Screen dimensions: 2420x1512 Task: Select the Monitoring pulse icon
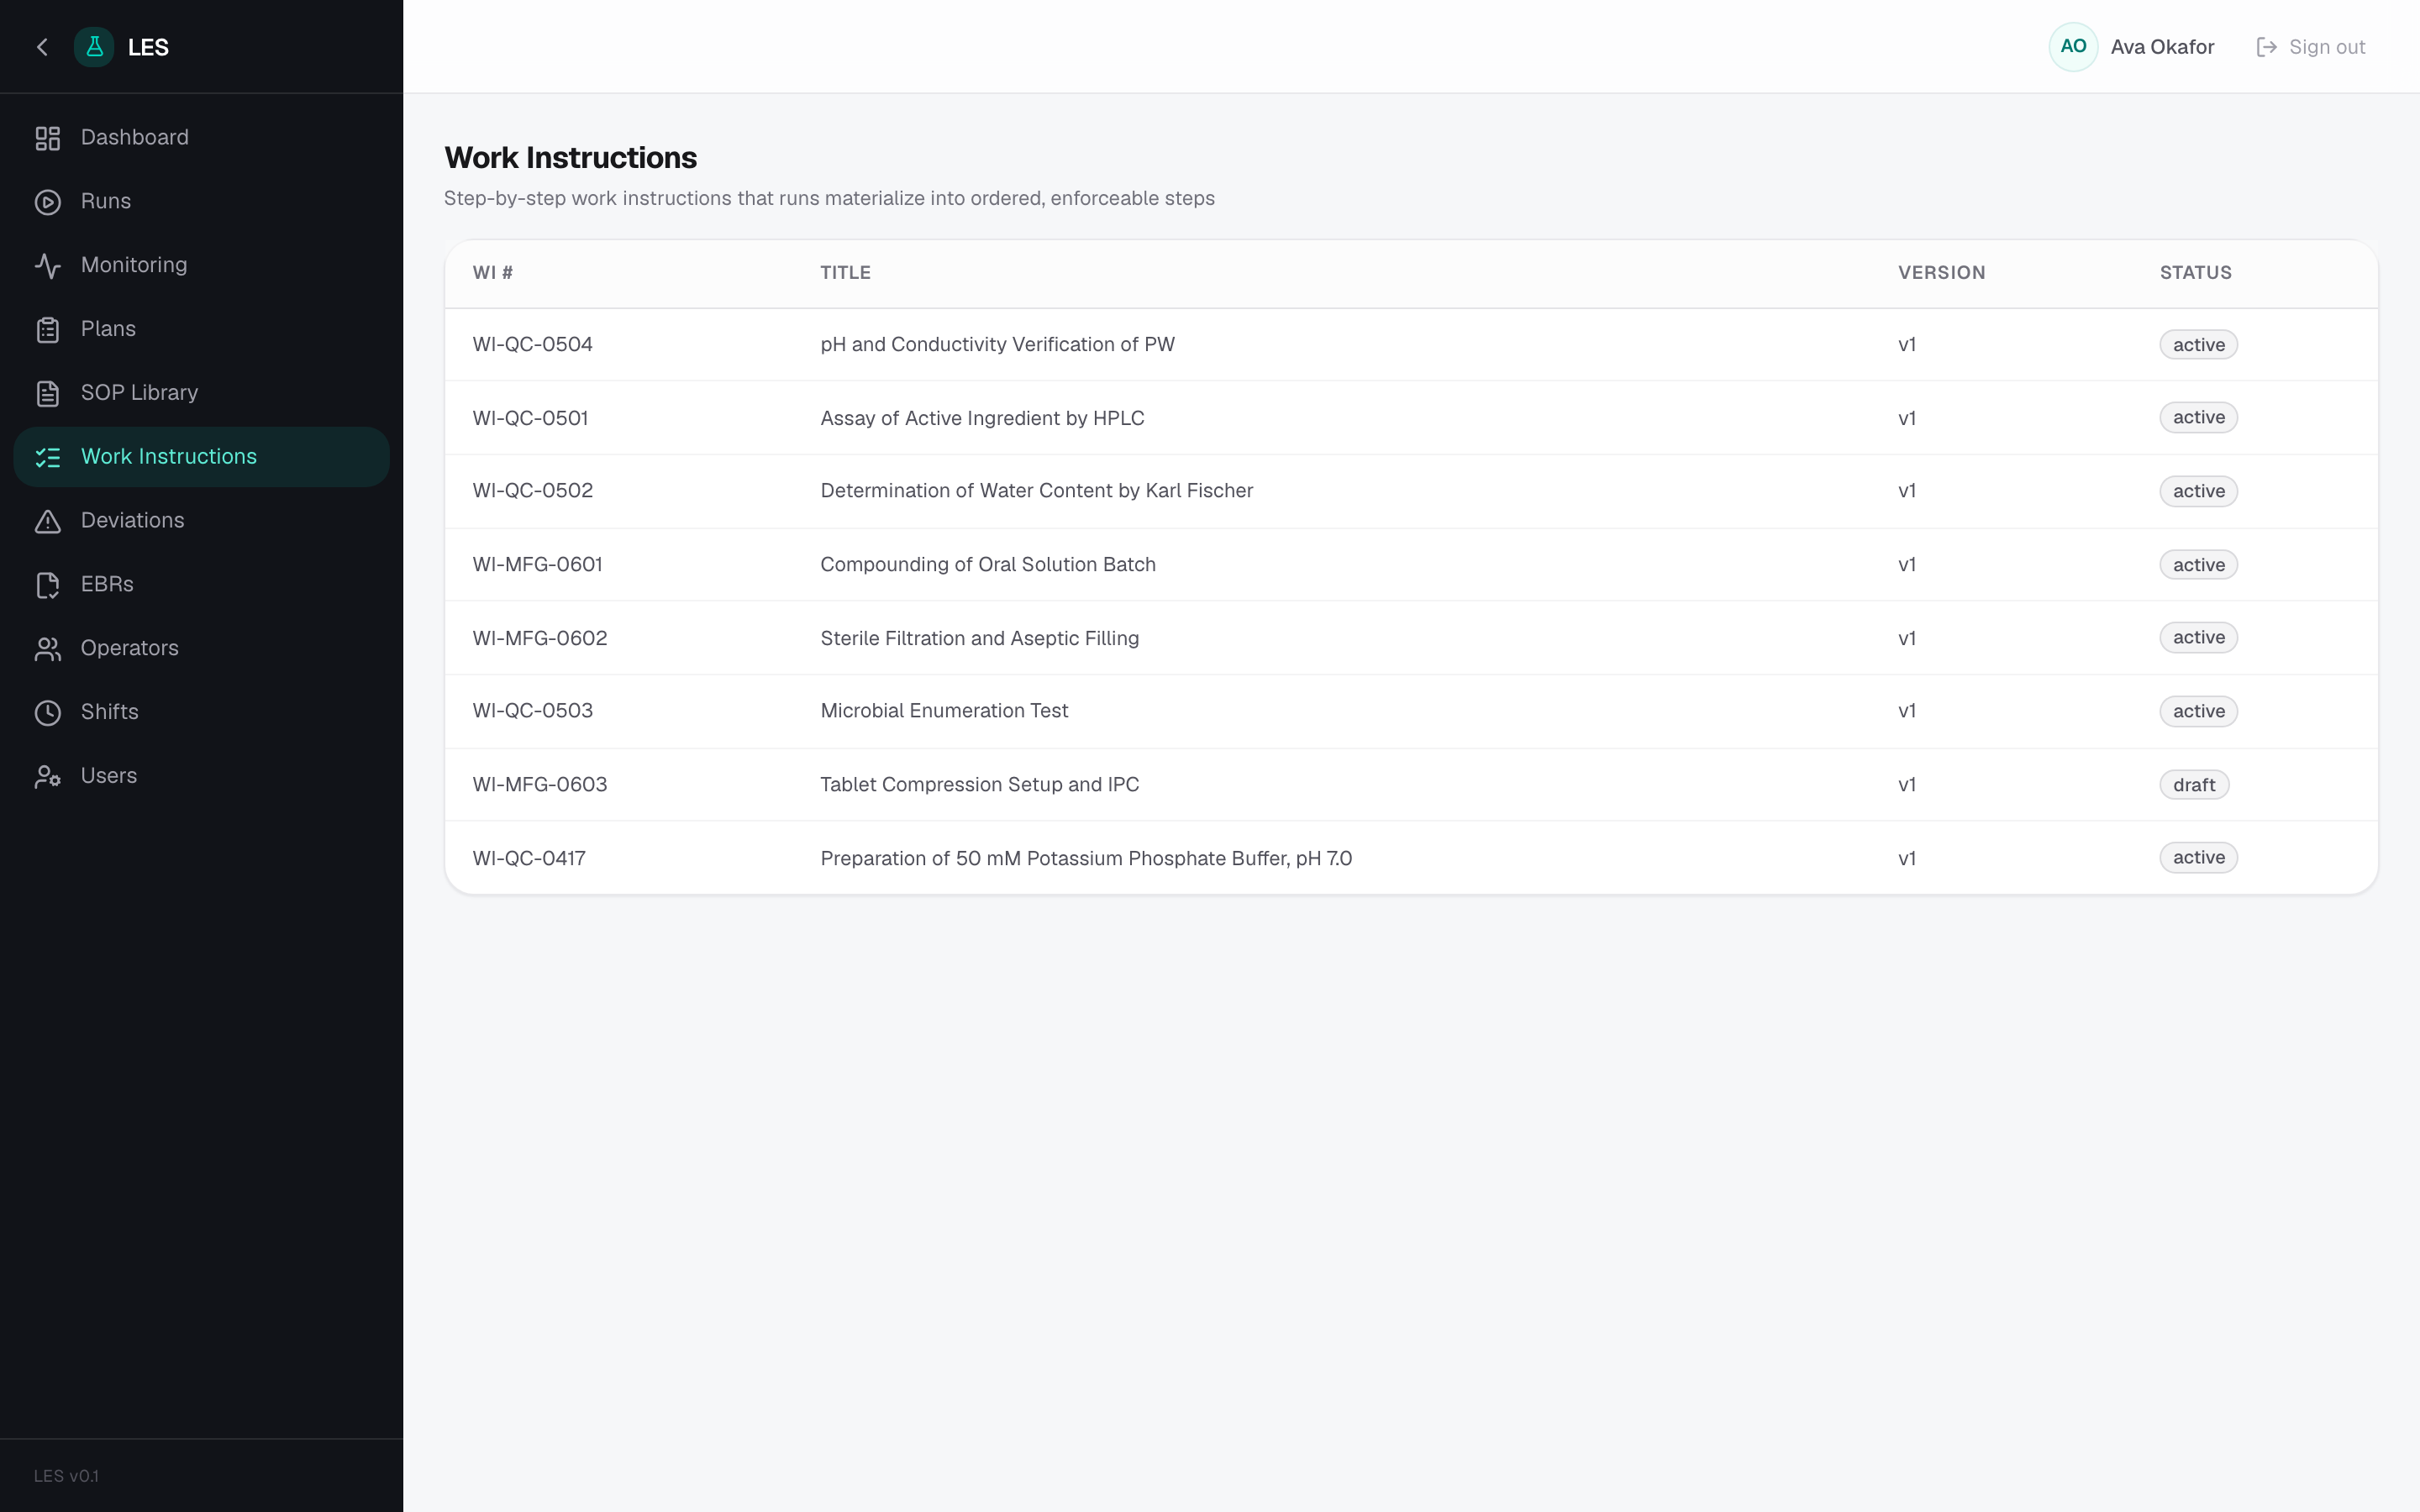[x=47, y=266]
